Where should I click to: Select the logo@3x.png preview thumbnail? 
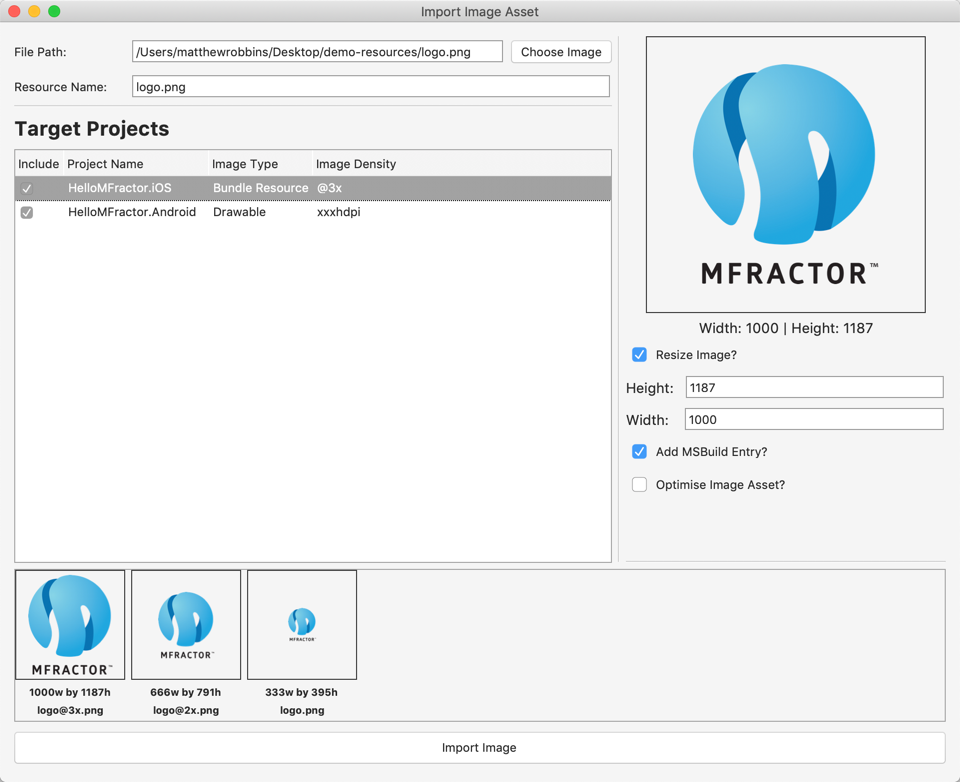click(x=70, y=625)
